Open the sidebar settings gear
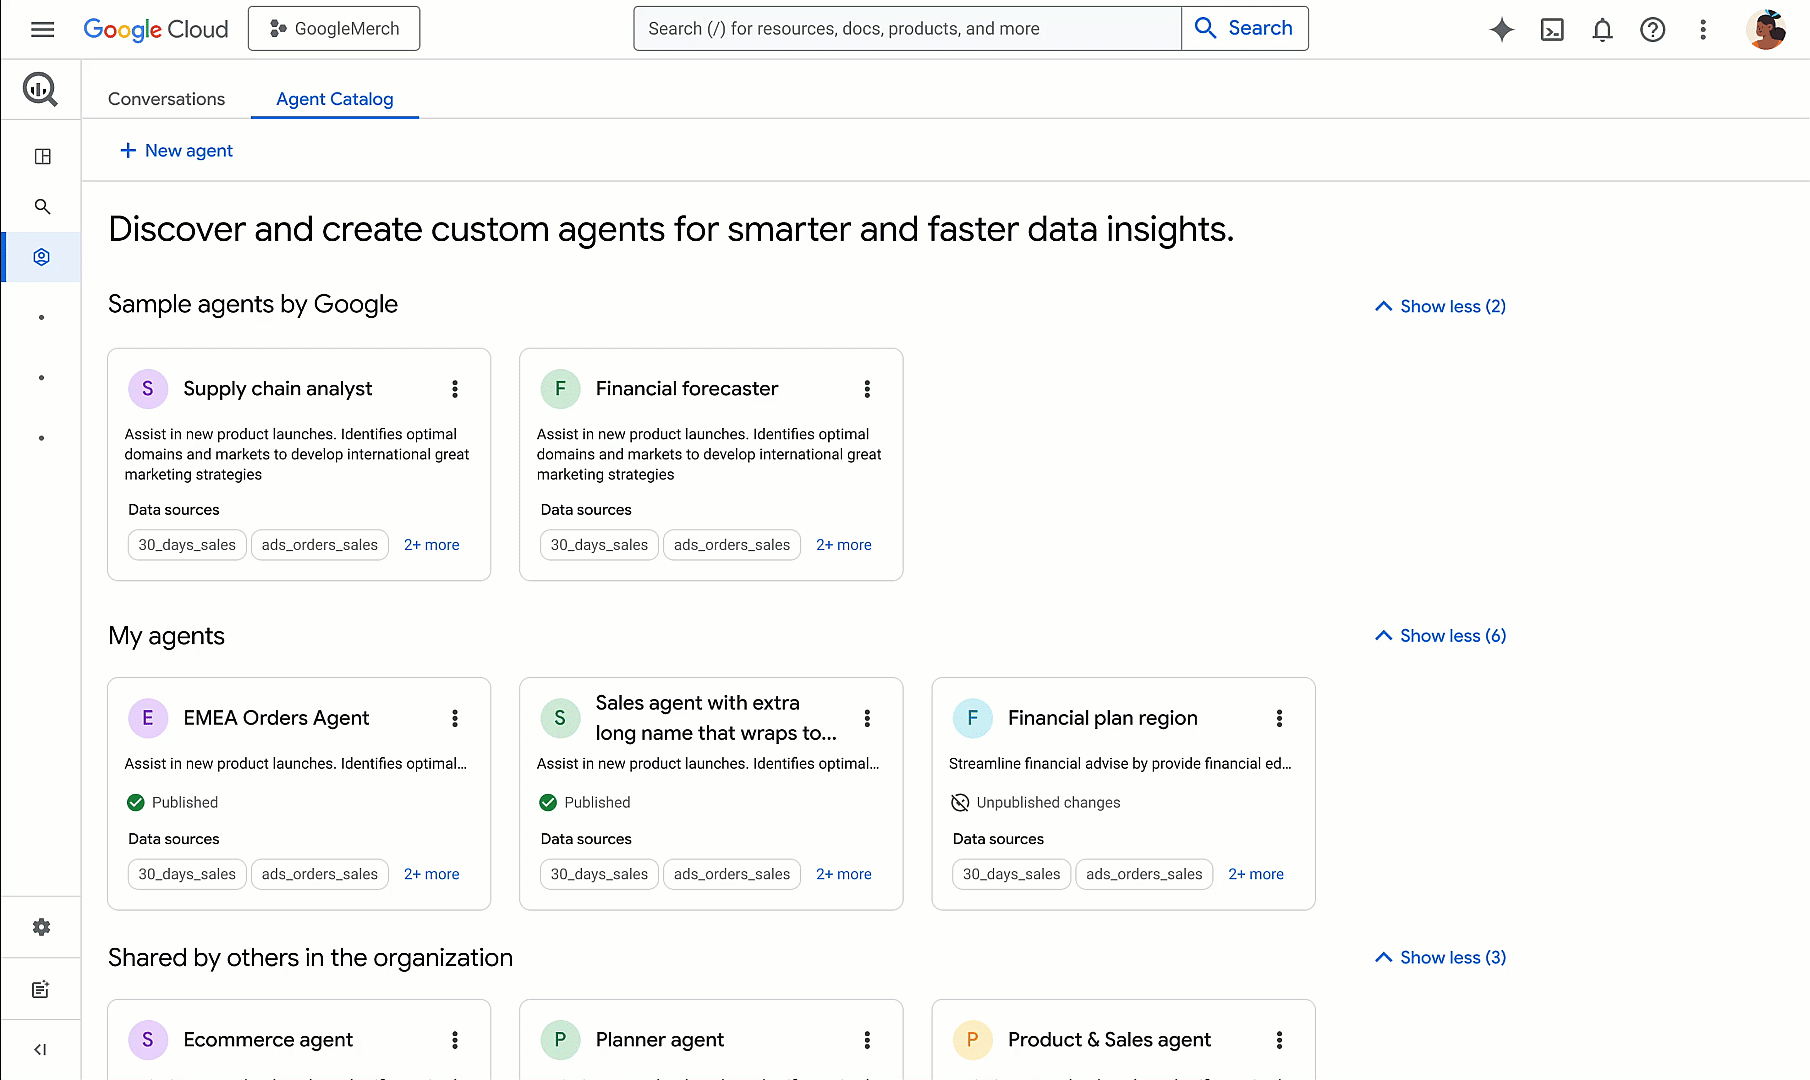 coord(42,927)
